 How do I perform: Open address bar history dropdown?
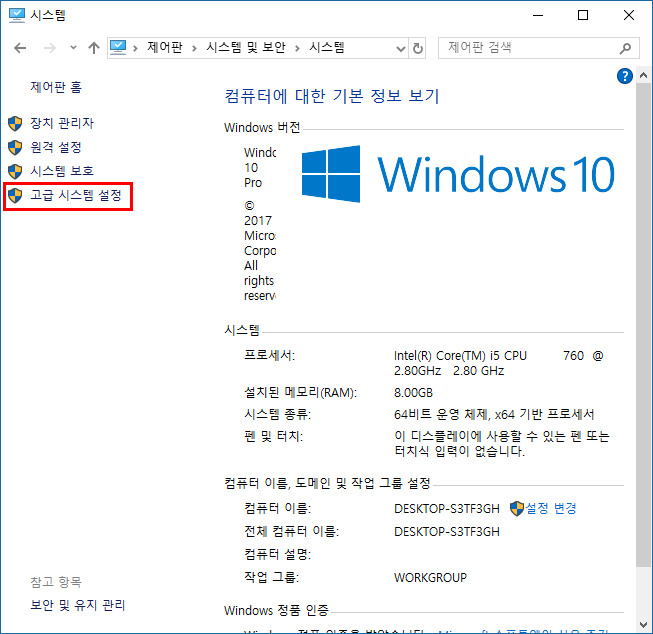pos(401,49)
